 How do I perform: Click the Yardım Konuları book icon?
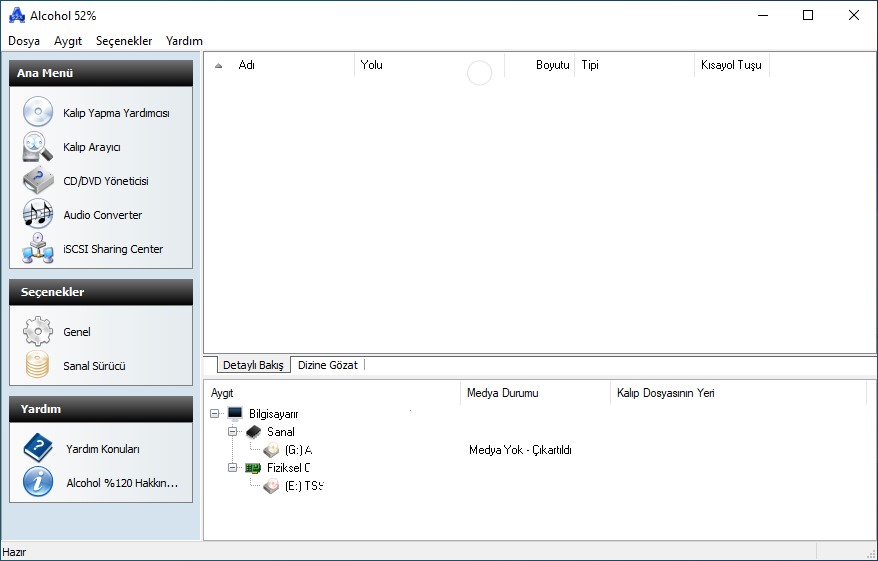pos(38,448)
